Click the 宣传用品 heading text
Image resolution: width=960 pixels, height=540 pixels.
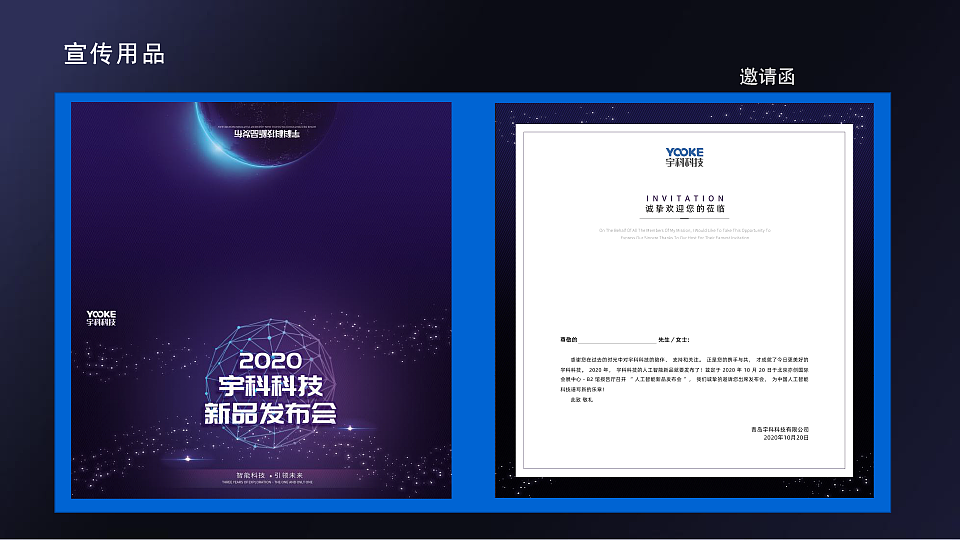tap(114, 54)
